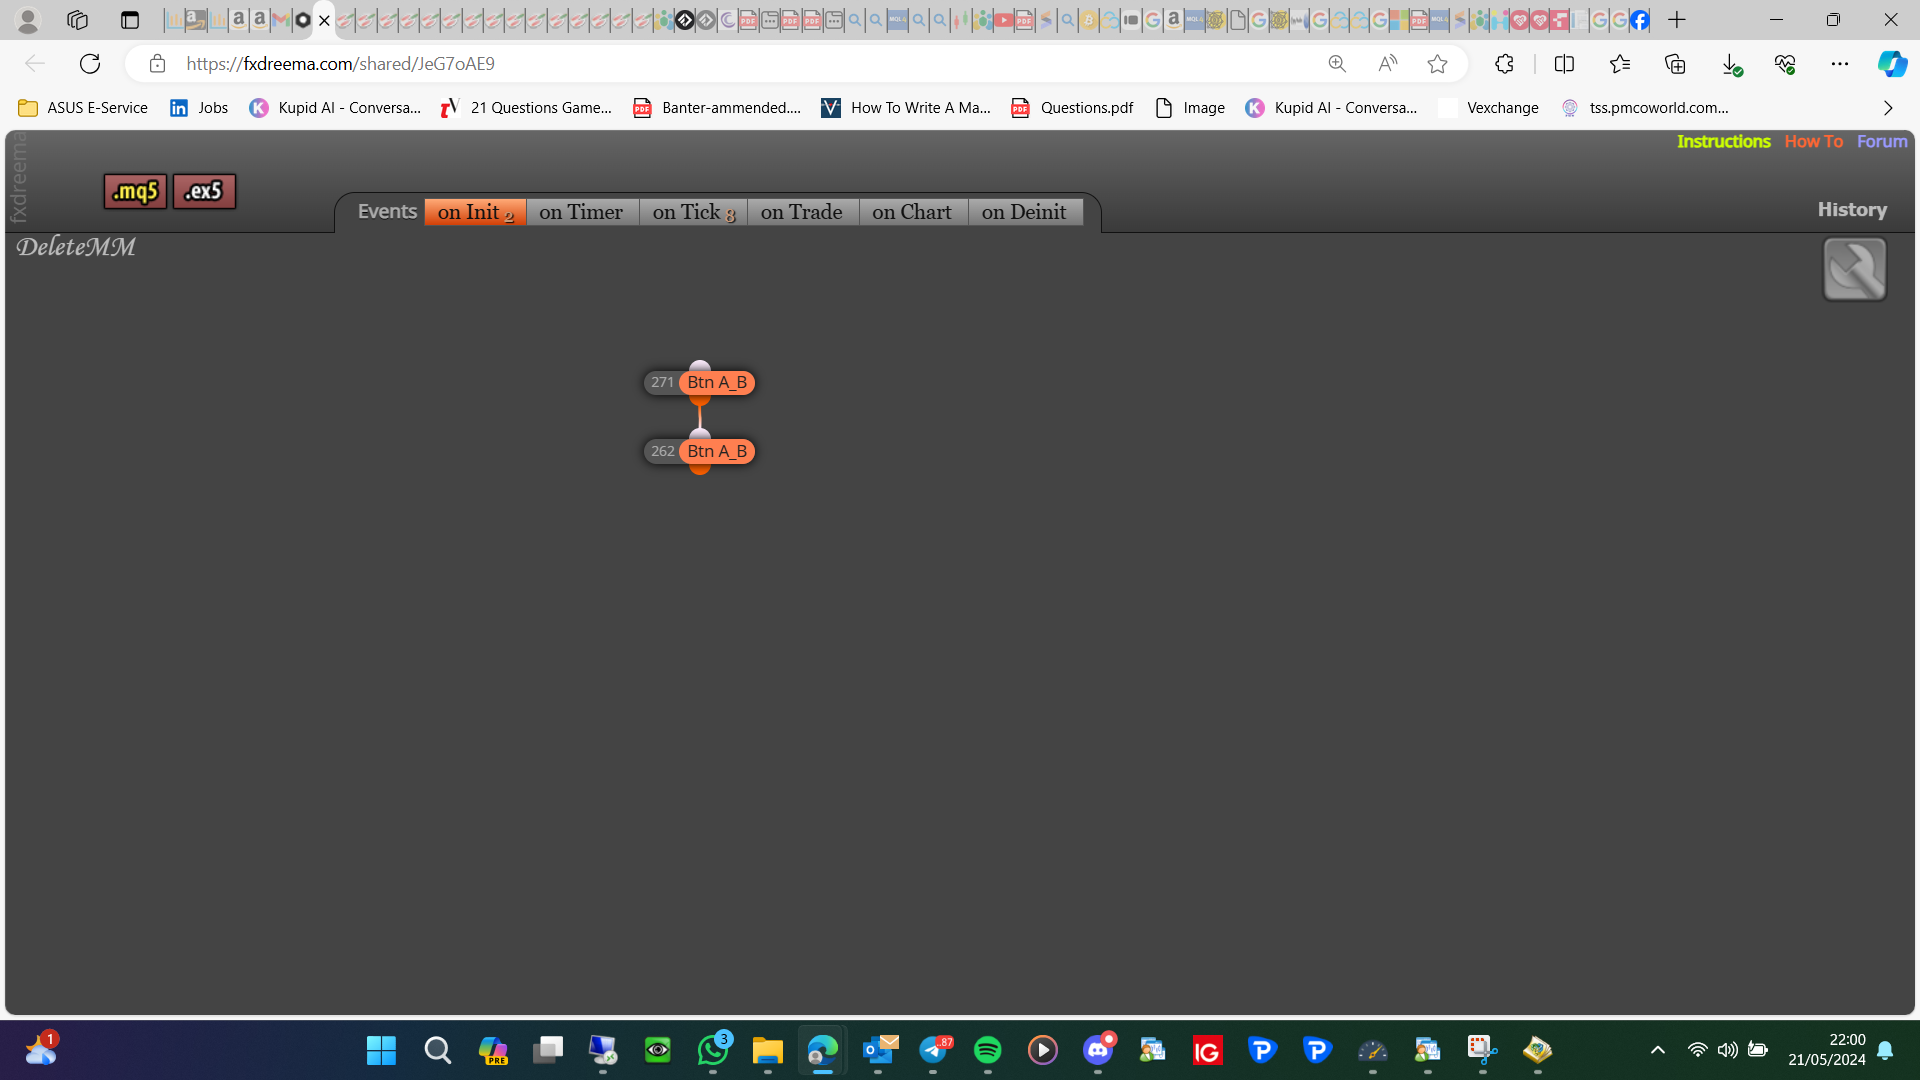Open the wrench settings tool
This screenshot has width=1920, height=1080.
pyautogui.click(x=1854, y=269)
